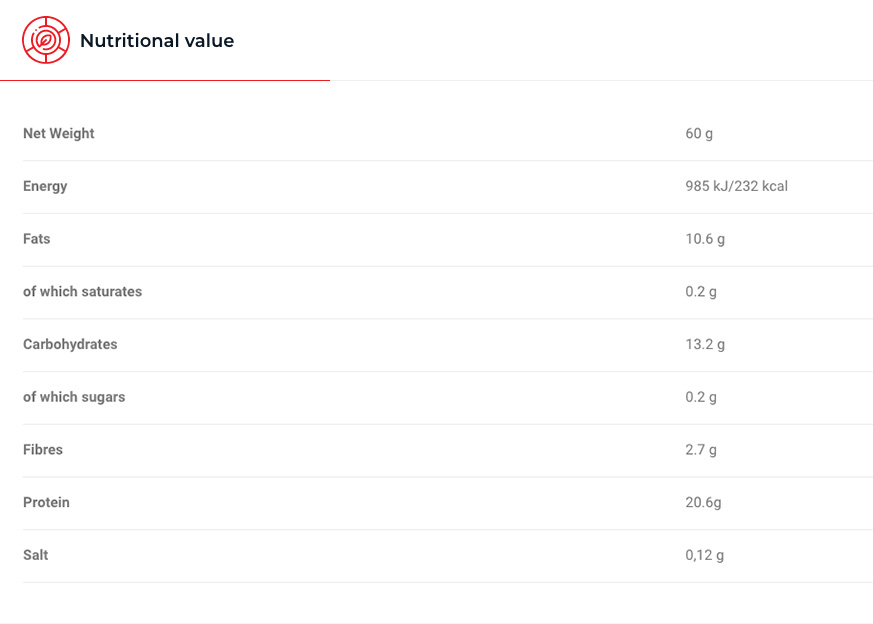
Task: Click the 60 g net weight value
Action: tap(699, 134)
